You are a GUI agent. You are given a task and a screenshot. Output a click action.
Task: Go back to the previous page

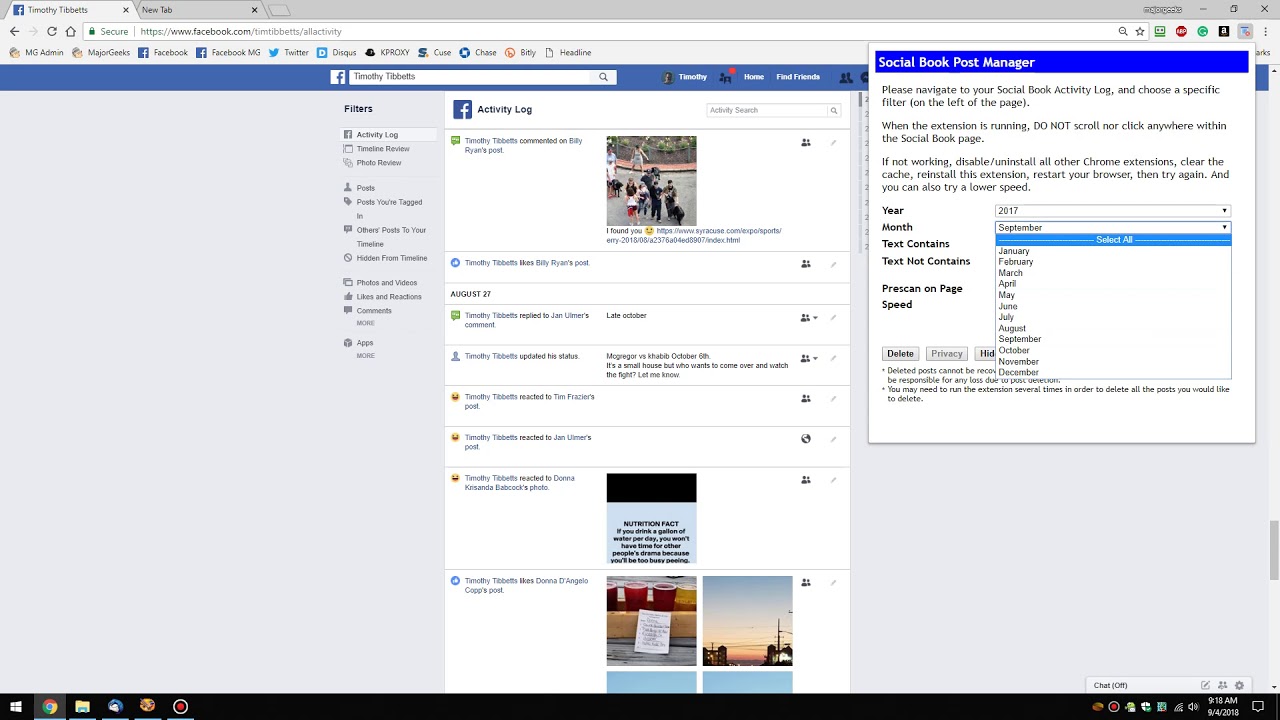(x=14, y=31)
